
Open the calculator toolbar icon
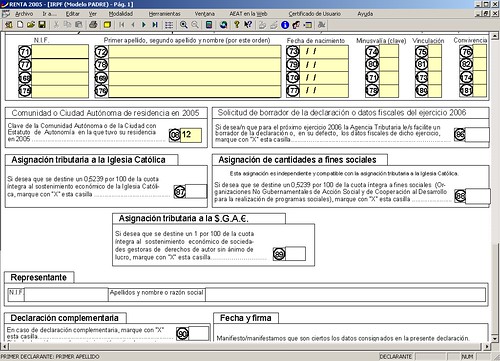click(209, 25)
